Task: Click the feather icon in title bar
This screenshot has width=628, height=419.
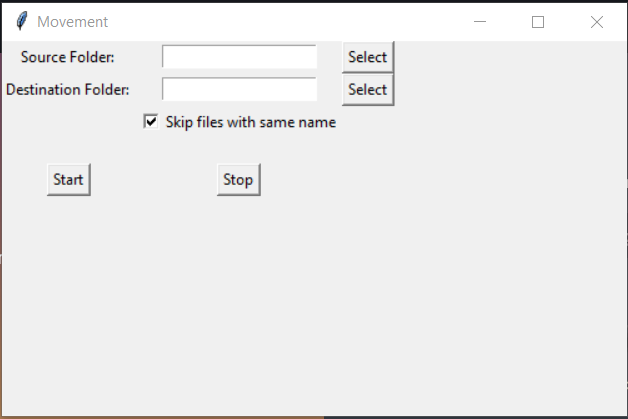Action: tap(22, 21)
